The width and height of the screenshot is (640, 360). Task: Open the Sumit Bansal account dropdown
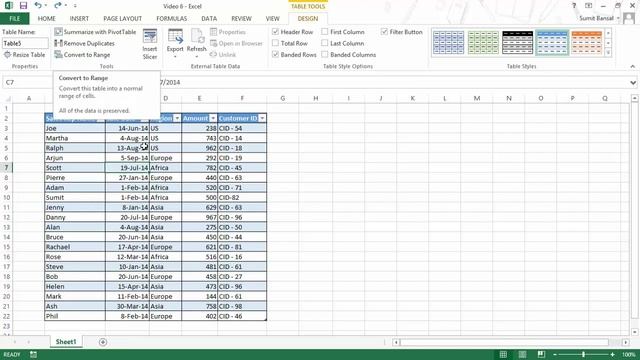618,18
